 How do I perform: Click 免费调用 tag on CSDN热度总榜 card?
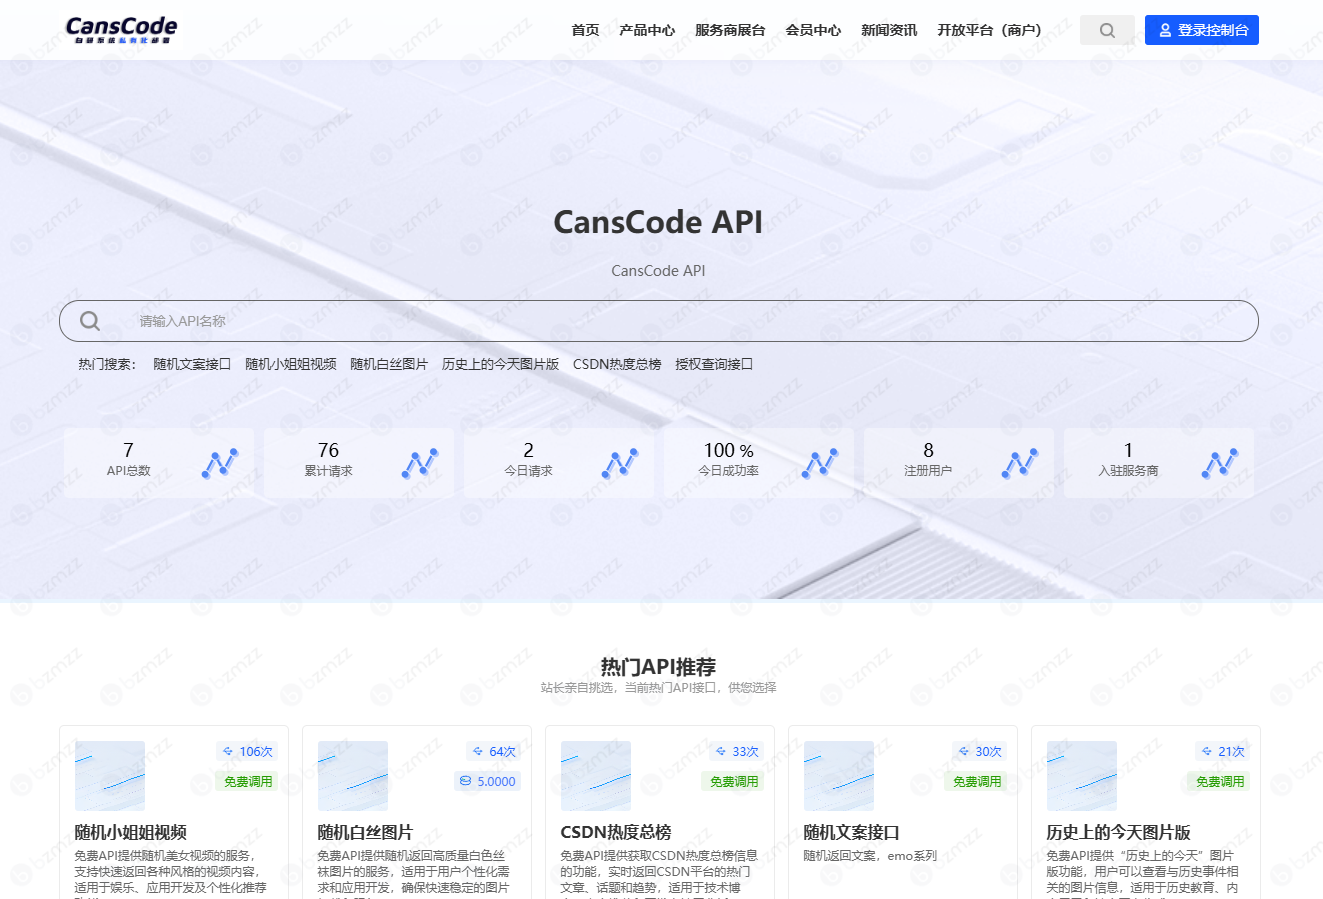click(733, 782)
